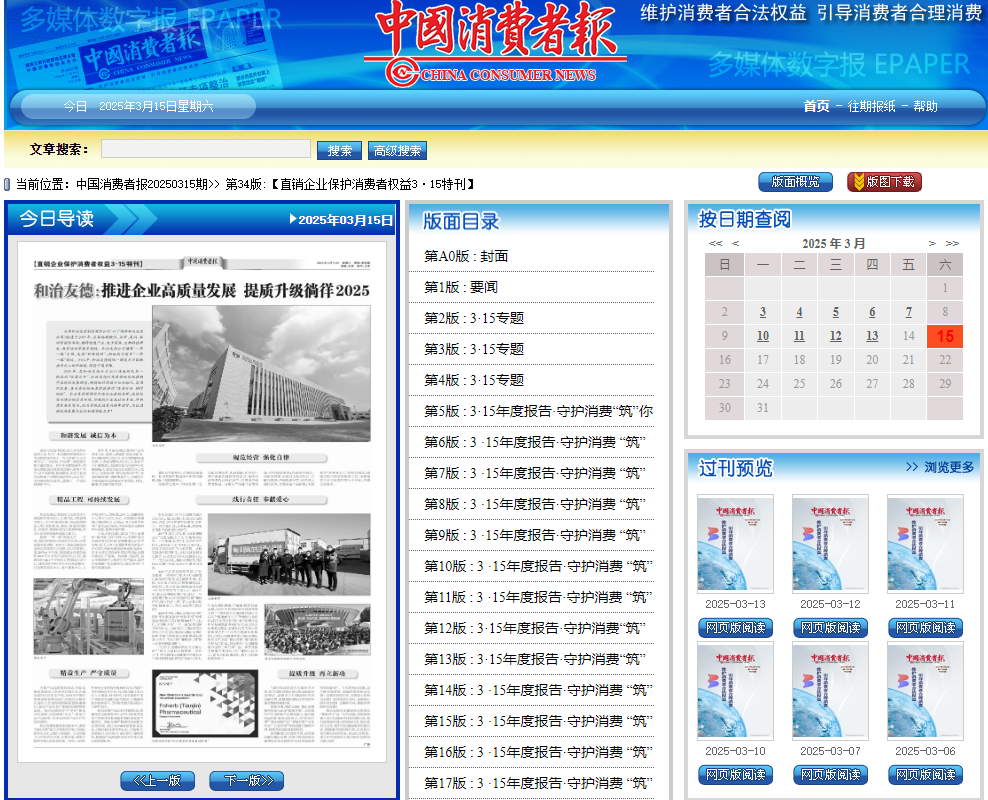
Task: Open 第A0版 封面 in page list
Action: coord(466,256)
